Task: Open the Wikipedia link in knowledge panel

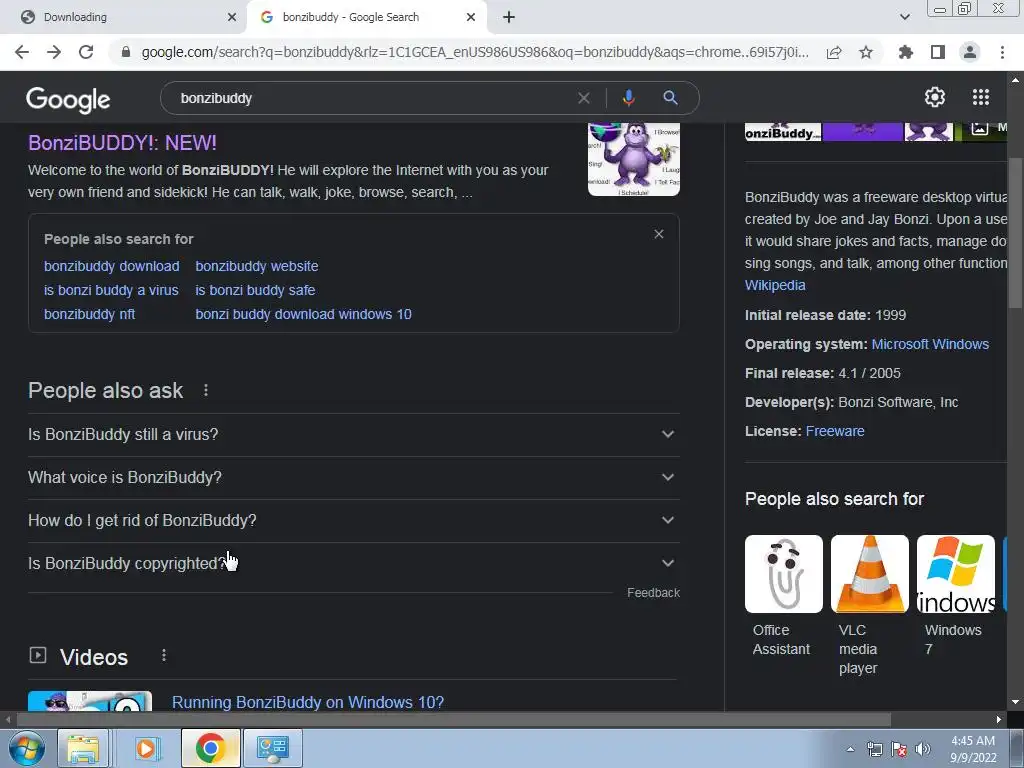Action: click(775, 285)
